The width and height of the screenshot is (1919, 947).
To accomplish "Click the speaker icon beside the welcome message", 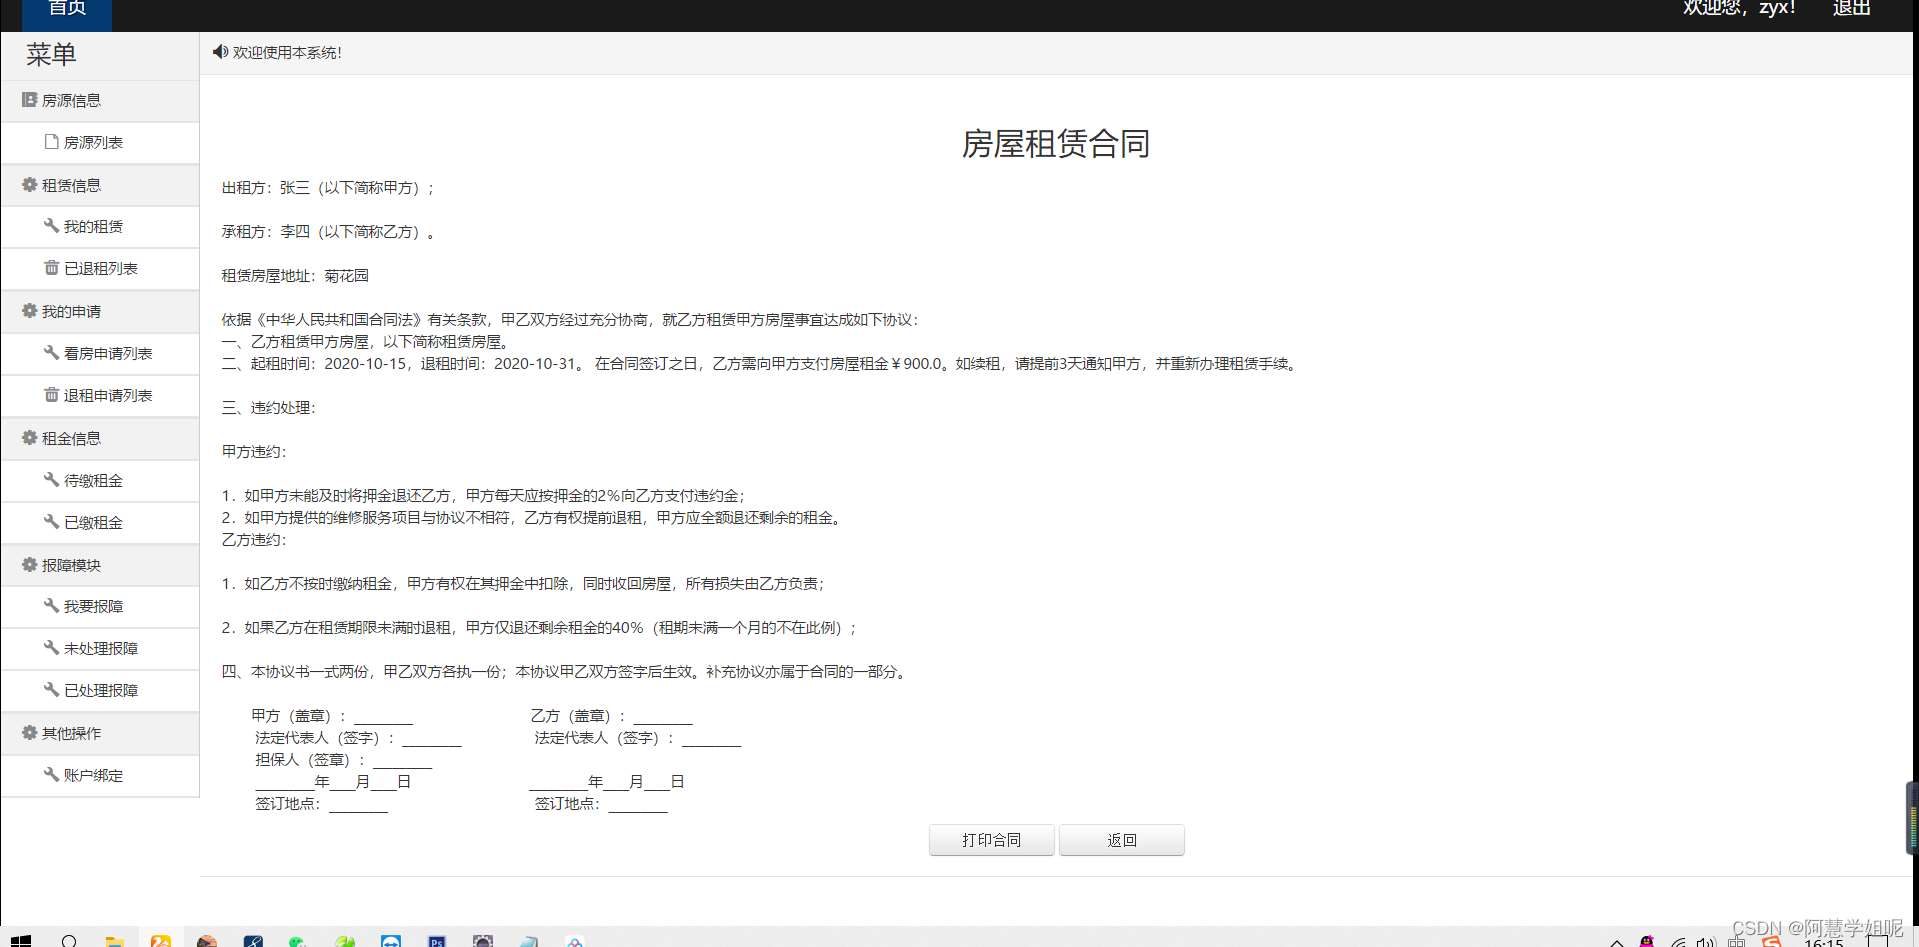I will [221, 52].
